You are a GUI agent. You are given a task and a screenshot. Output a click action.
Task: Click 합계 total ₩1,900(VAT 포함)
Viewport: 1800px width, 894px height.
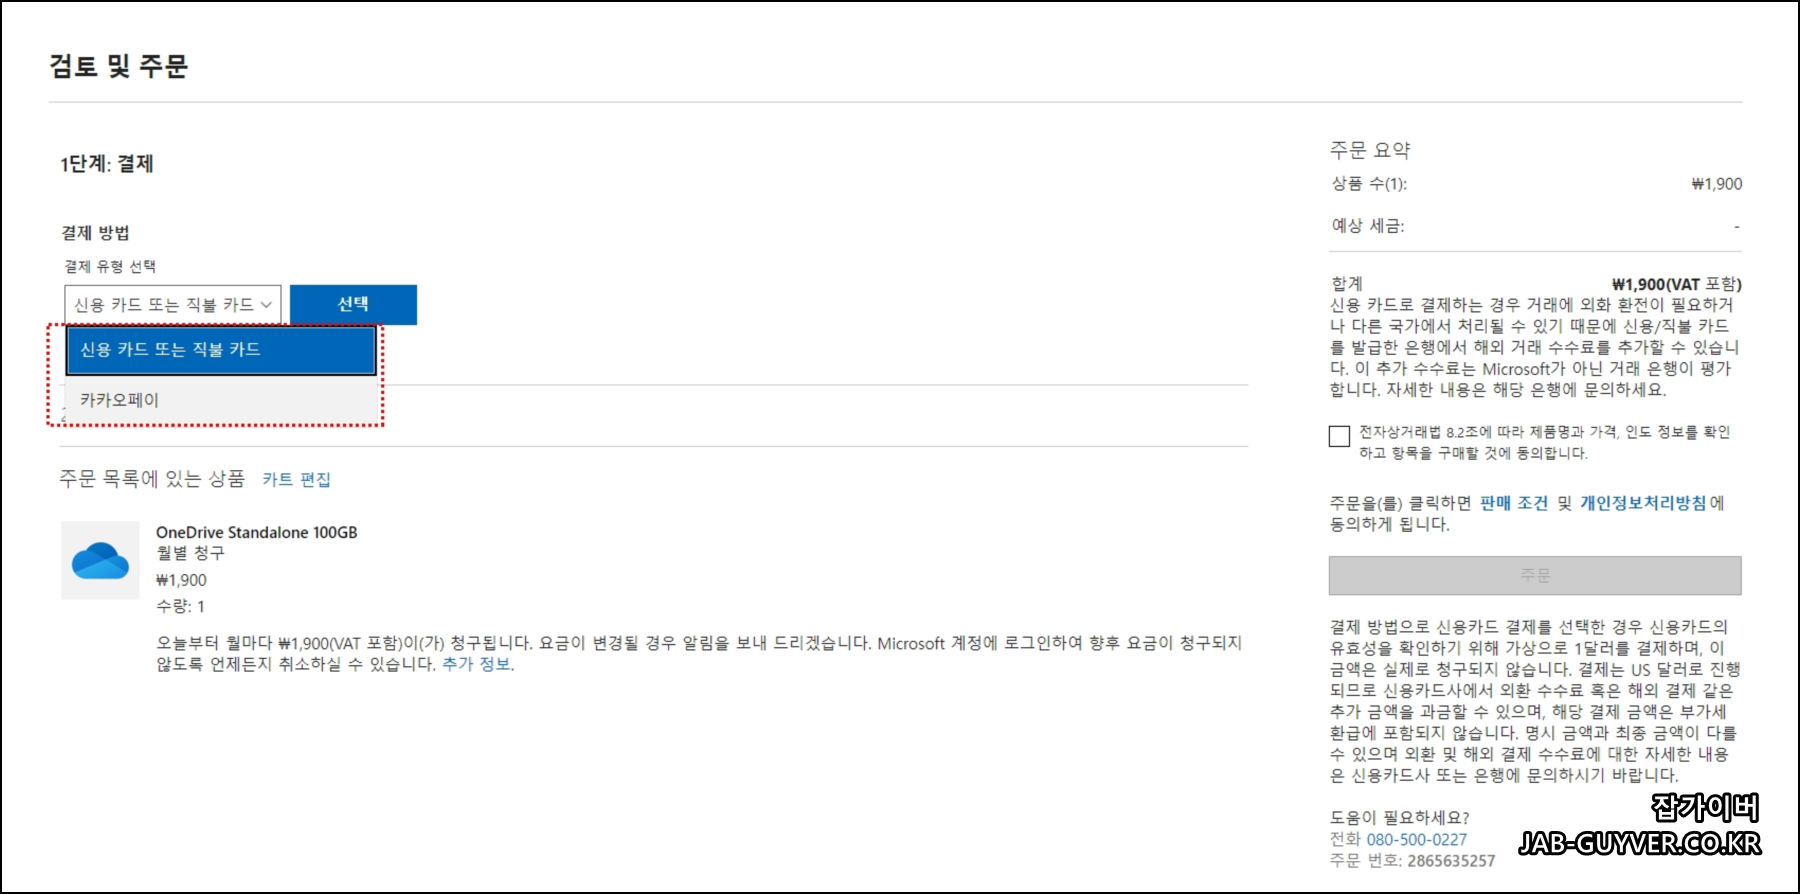tap(1677, 284)
